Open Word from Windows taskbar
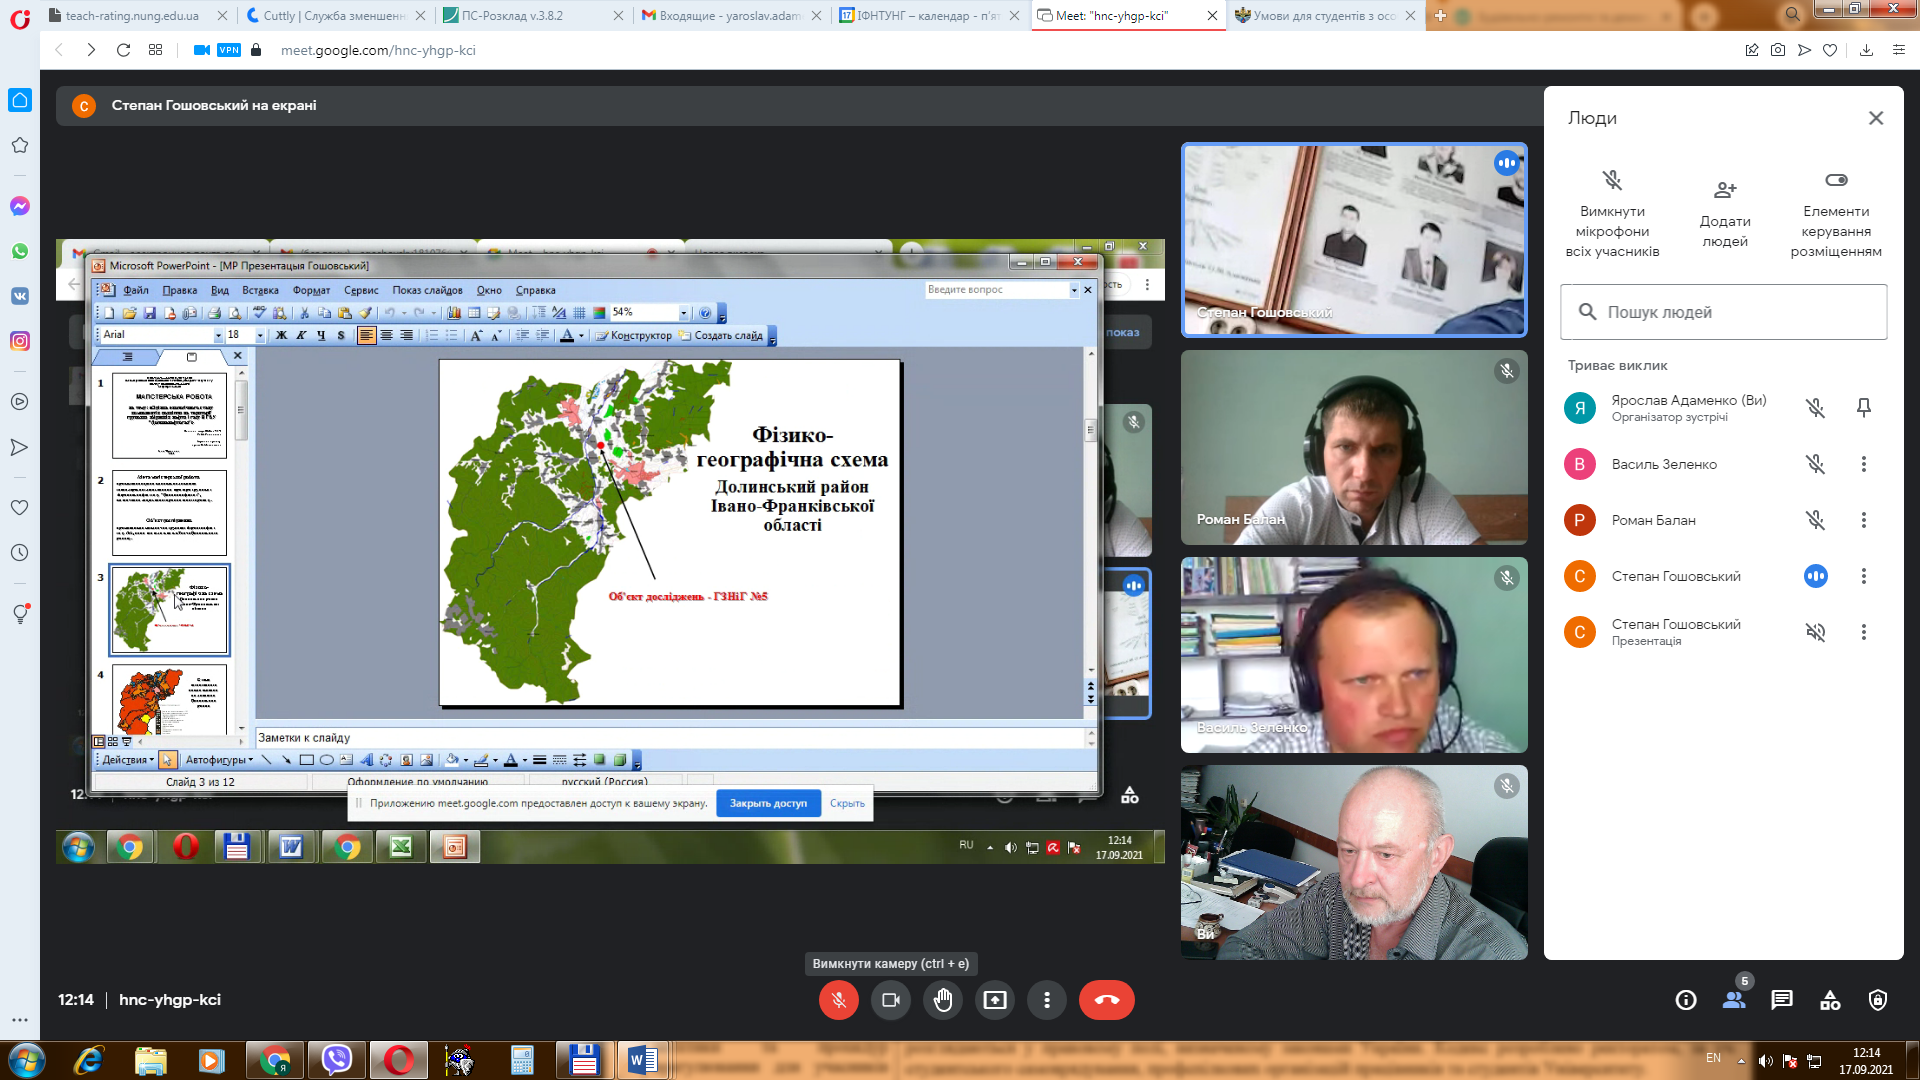The image size is (1920, 1080). coord(642,1059)
